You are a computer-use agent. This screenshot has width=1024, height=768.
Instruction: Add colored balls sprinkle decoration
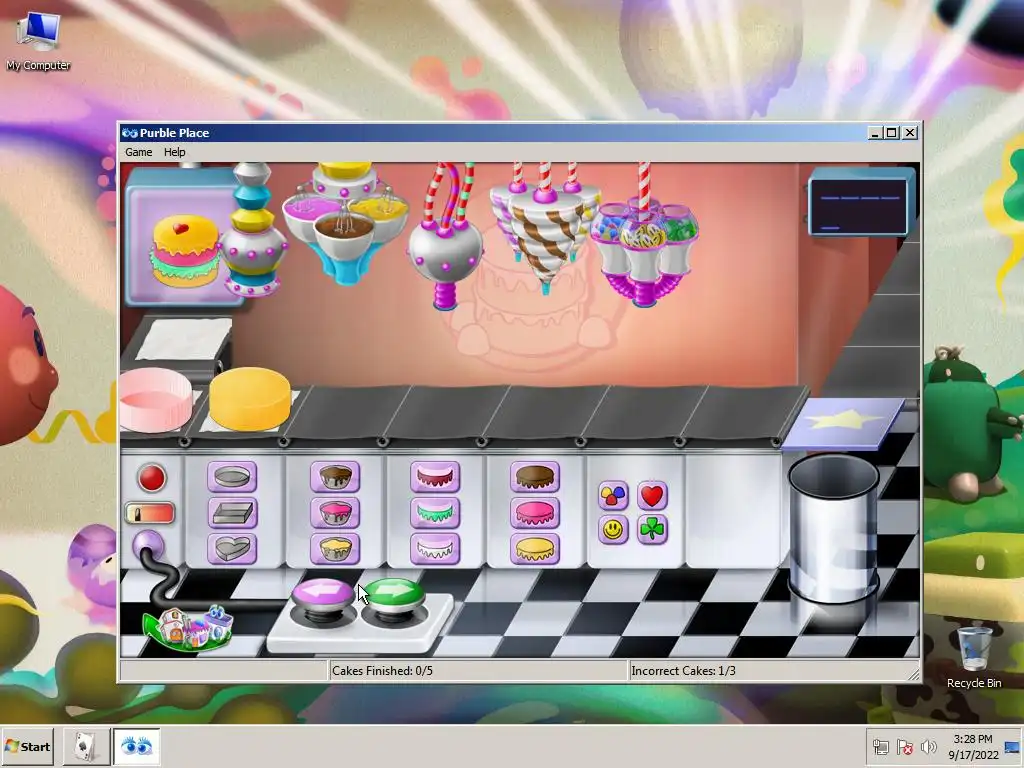[x=613, y=496]
